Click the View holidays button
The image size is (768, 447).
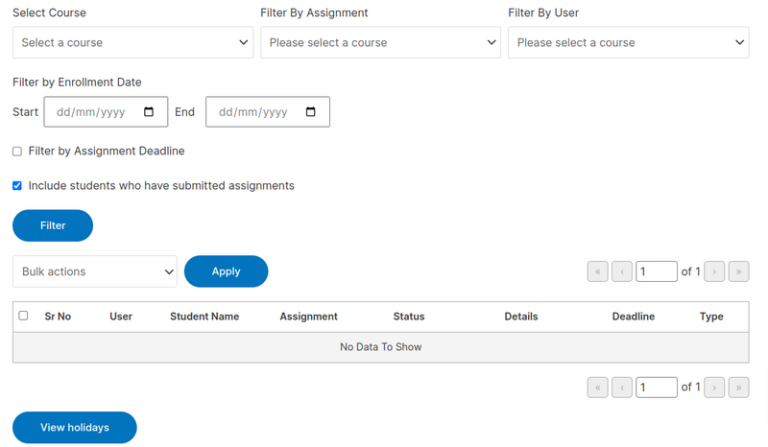[74, 427]
